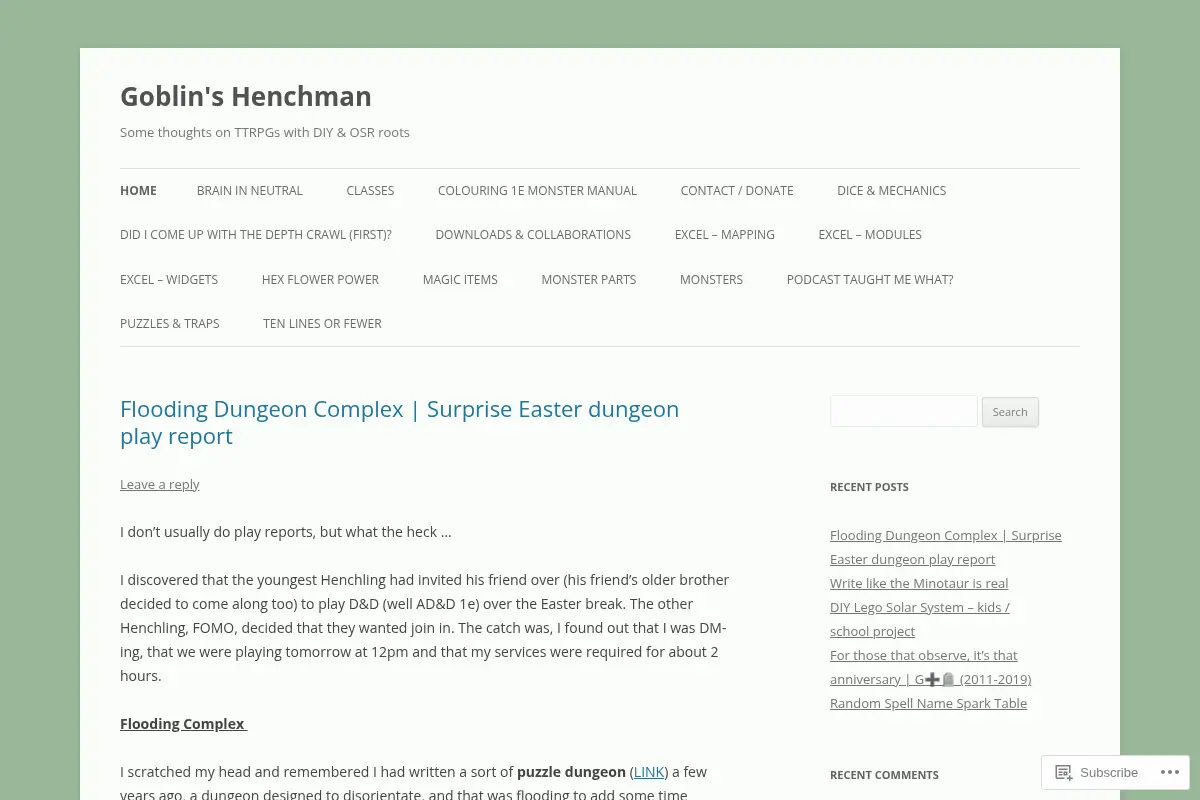Open the Flooding Dungeon Complex post title
The image size is (1200, 800).
[x=400, y=422]
